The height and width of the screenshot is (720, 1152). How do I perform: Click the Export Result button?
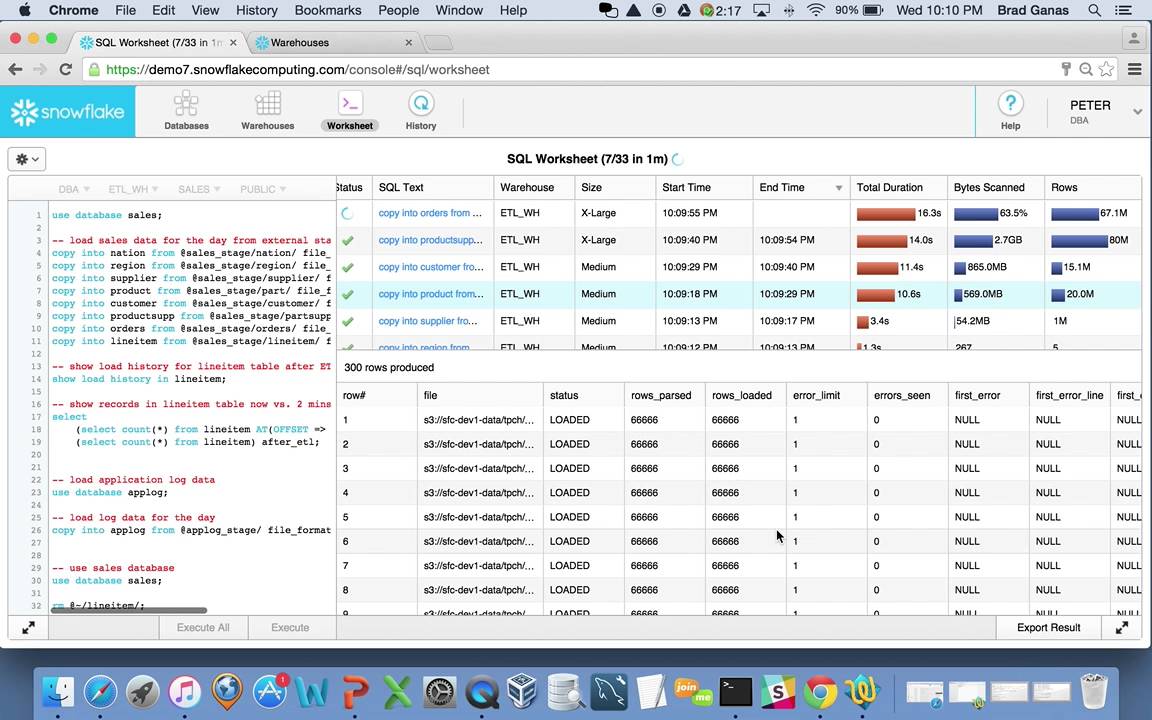(1048, 627)
